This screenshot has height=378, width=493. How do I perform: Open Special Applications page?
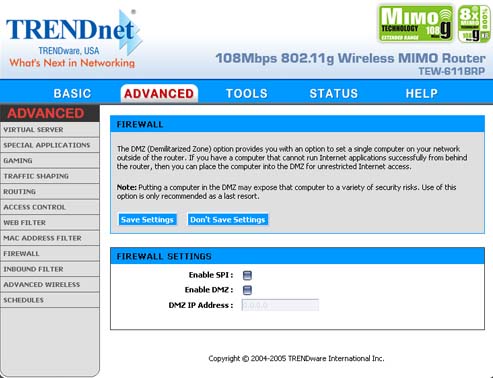point(50,145)
